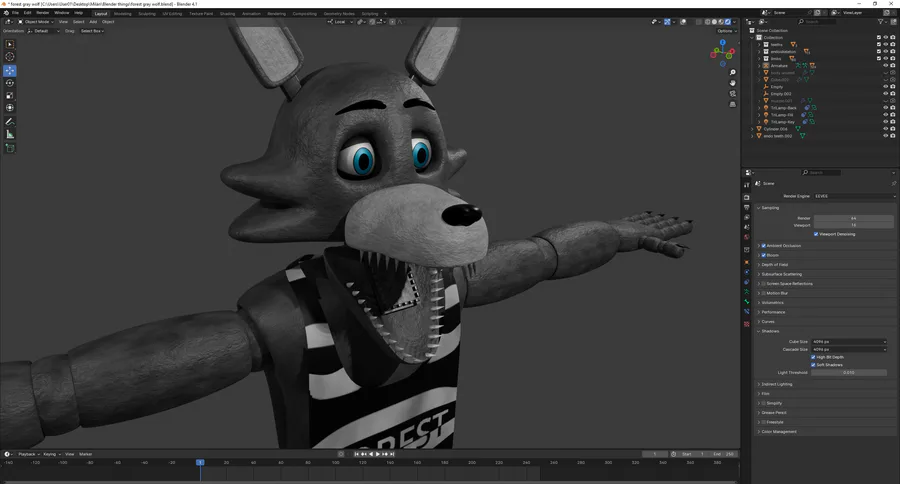The image size is (900, 484).
Task: Toggle Viewport Denoising checkbox
Action: pos(816,234)
